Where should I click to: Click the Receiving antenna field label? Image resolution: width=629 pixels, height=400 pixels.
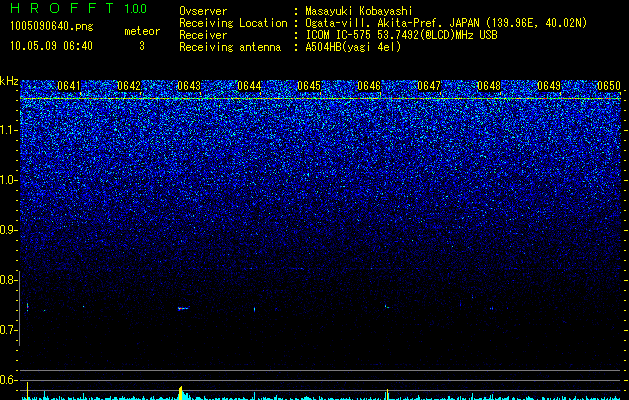[230, 47]
